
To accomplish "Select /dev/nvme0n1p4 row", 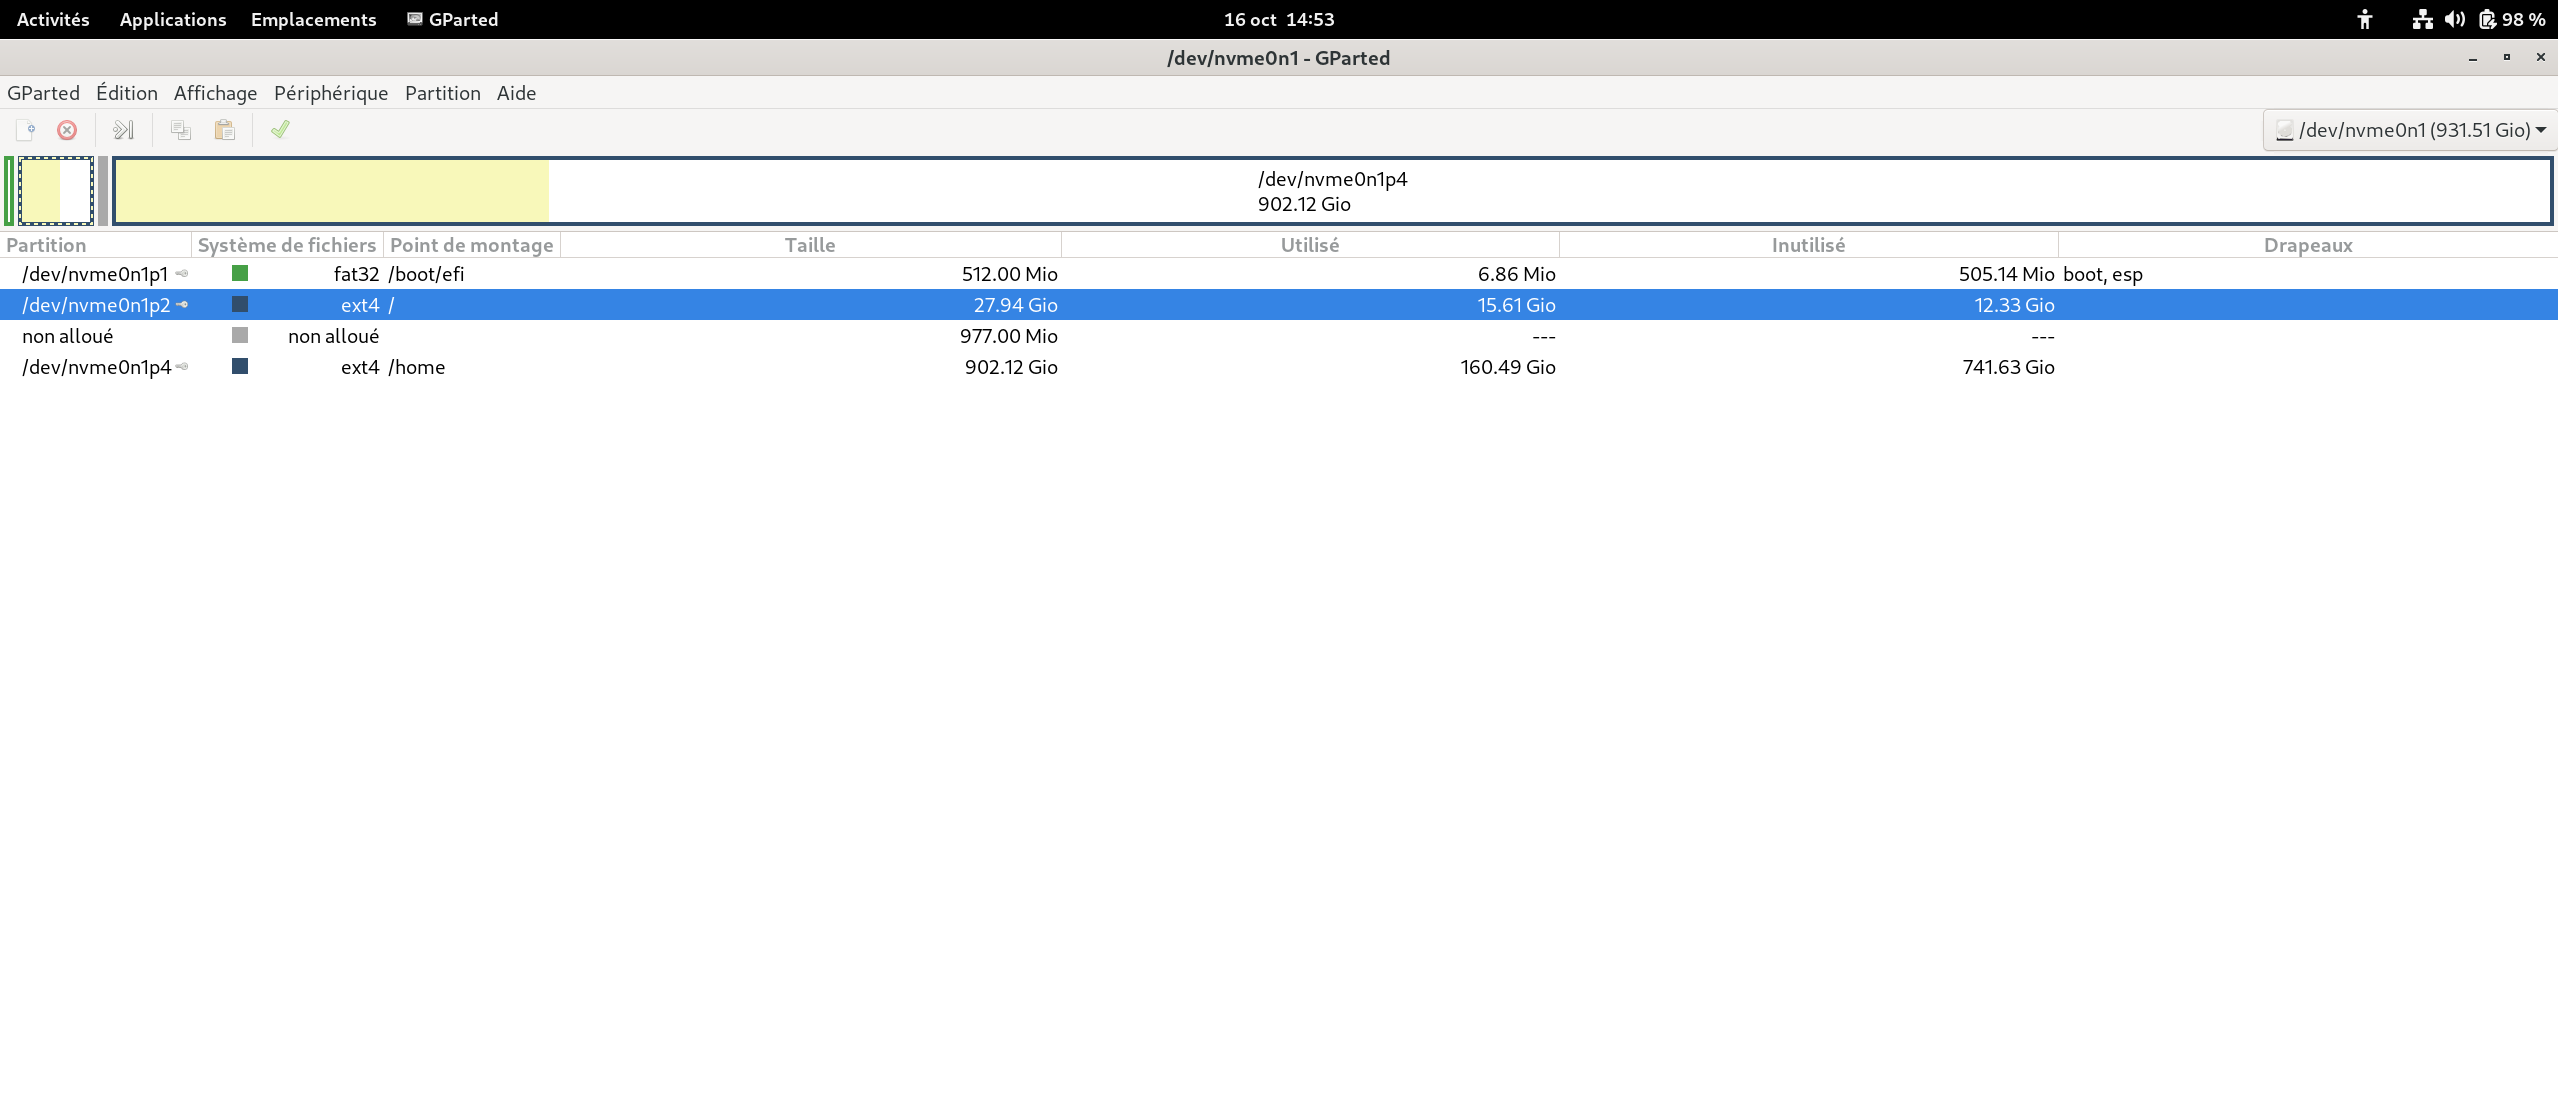I will pos(1279,366).
